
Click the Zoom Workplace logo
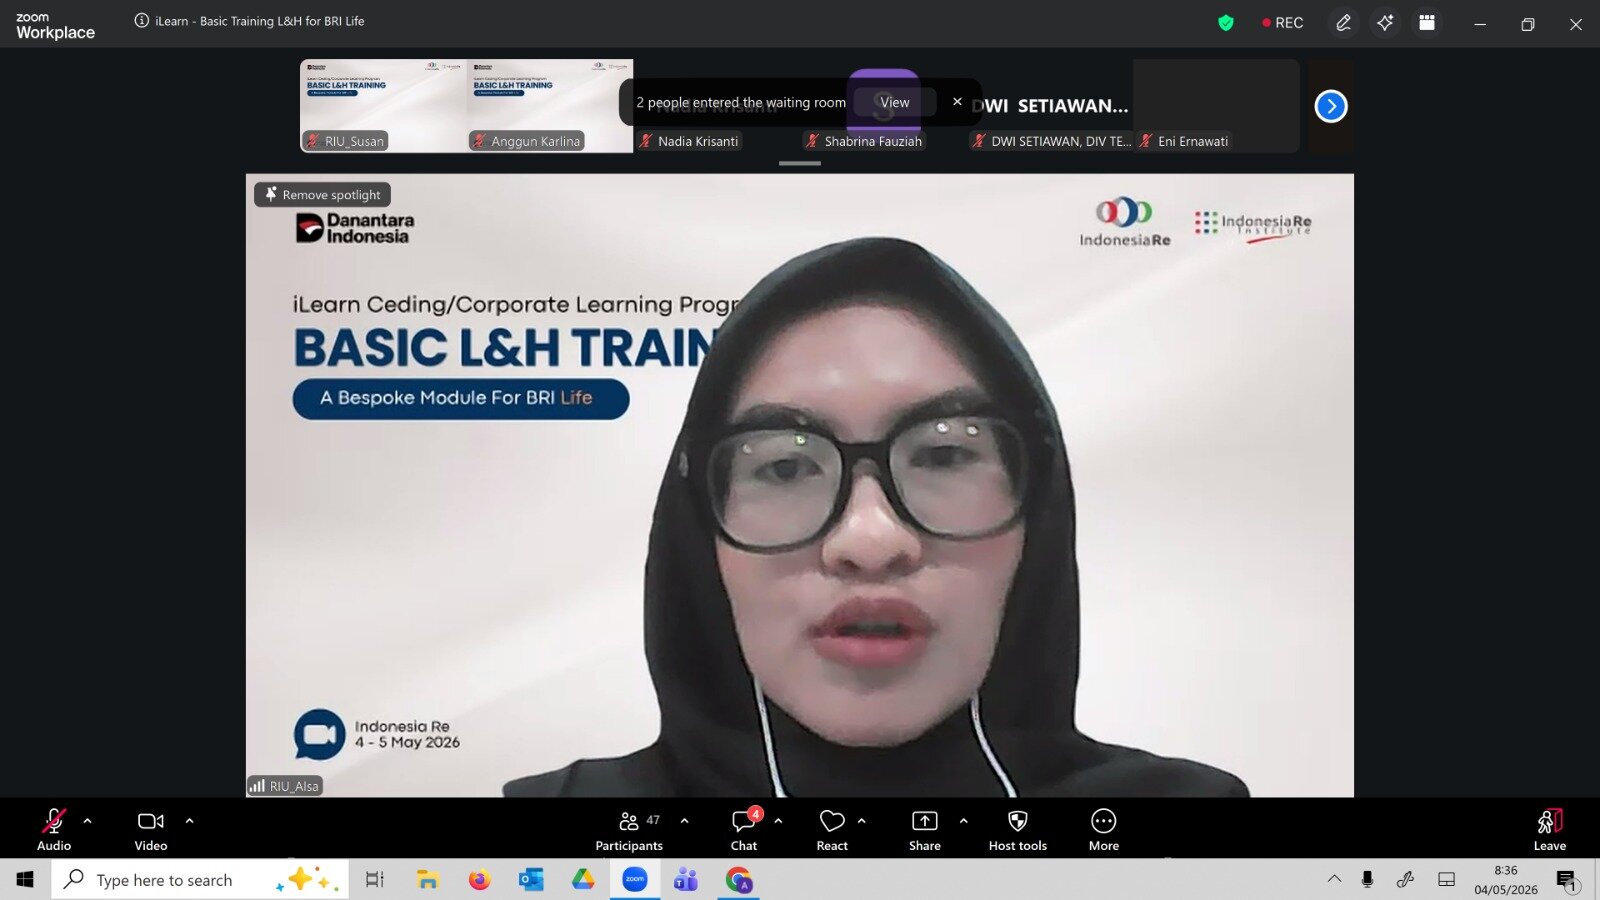coord(56,25)
